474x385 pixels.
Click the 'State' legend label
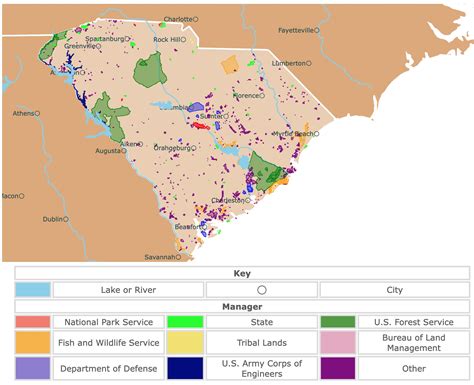pos(262,322)
